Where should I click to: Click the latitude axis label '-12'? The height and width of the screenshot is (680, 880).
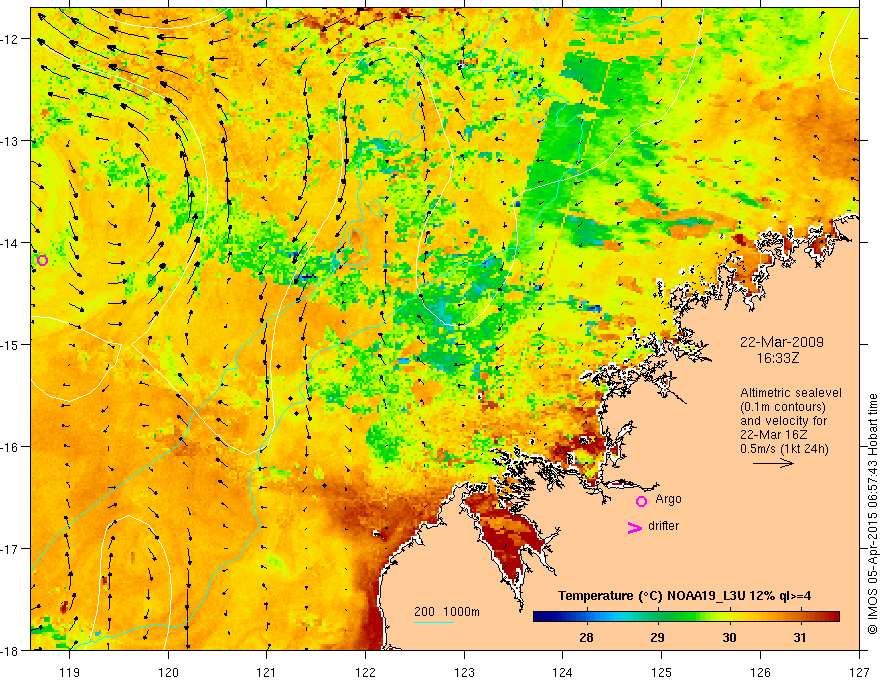point(11,39)
